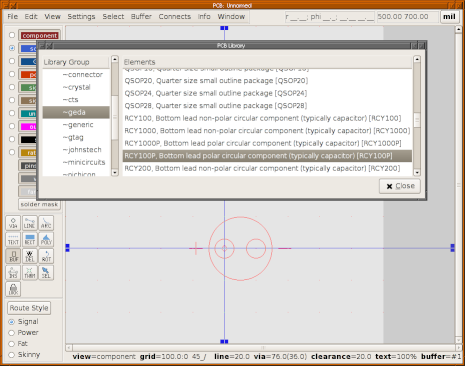Screen dimensions: 465x366
Task: Select the ~gtag library group
Action: point(76,137)
